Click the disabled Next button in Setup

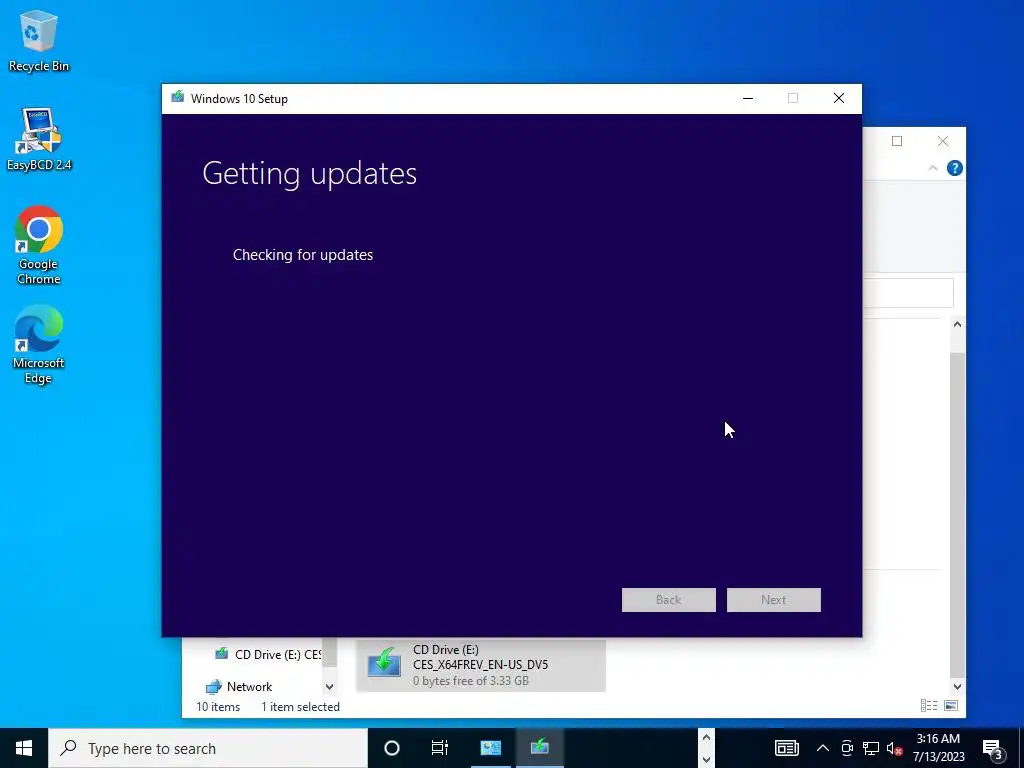point(773,600)
